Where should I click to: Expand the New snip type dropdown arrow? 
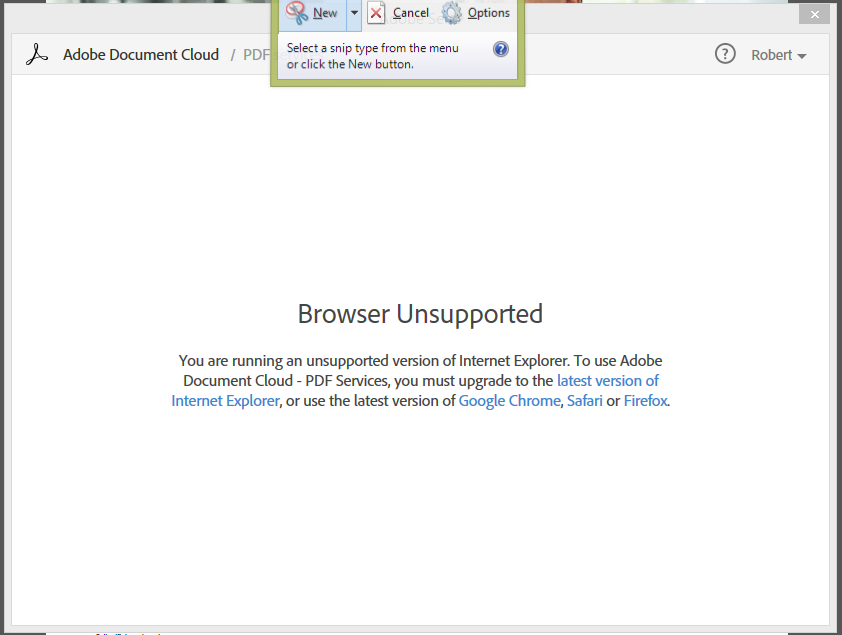(x=354, y=13)
